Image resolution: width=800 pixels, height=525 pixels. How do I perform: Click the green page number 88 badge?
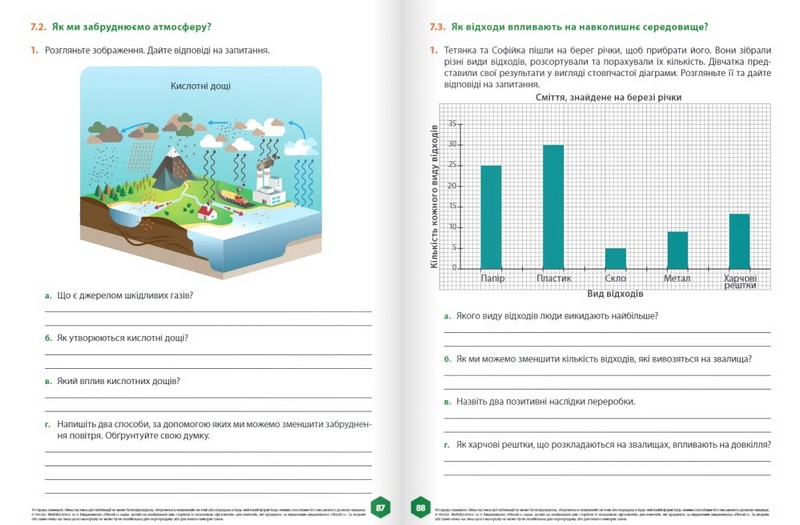(x=420, y=507)
